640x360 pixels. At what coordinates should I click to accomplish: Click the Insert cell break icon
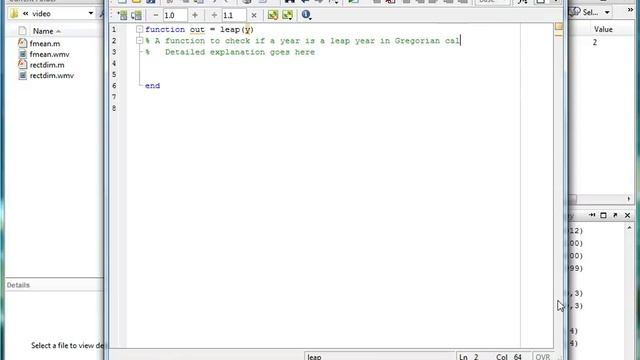pyautogui.click(x=122, y=16)
